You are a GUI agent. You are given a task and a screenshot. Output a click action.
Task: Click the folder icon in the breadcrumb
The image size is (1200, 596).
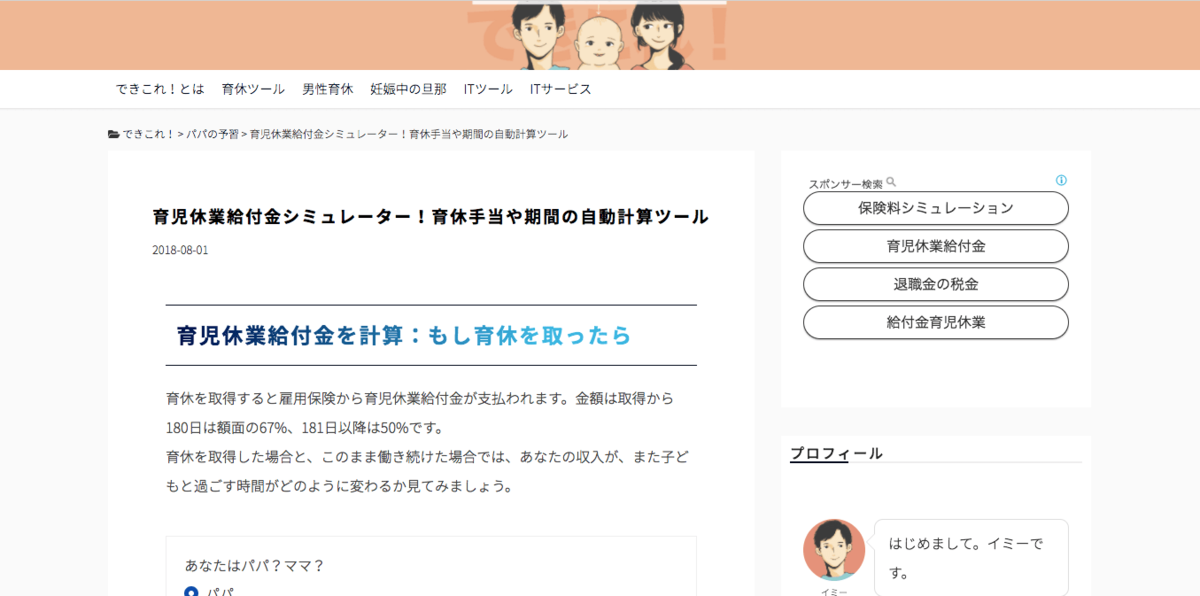(113, 134)
